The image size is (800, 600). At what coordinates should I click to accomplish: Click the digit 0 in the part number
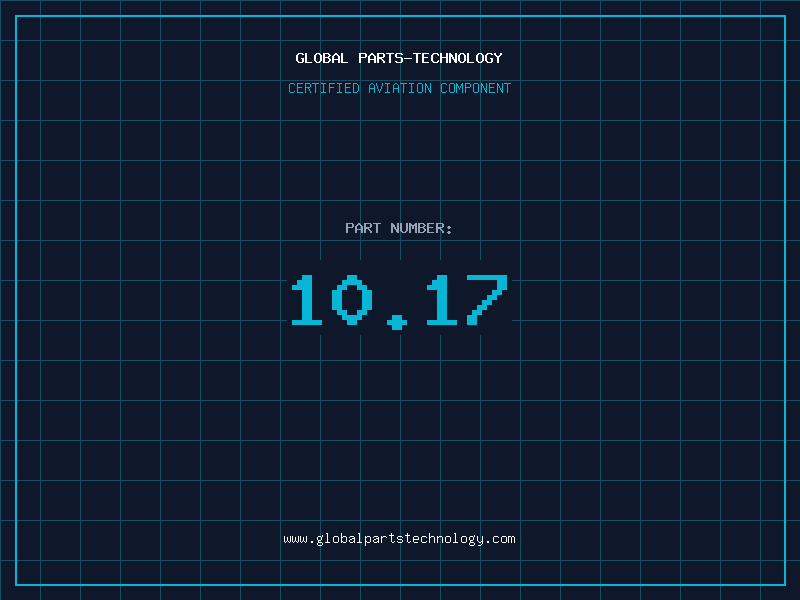[352, 300]
